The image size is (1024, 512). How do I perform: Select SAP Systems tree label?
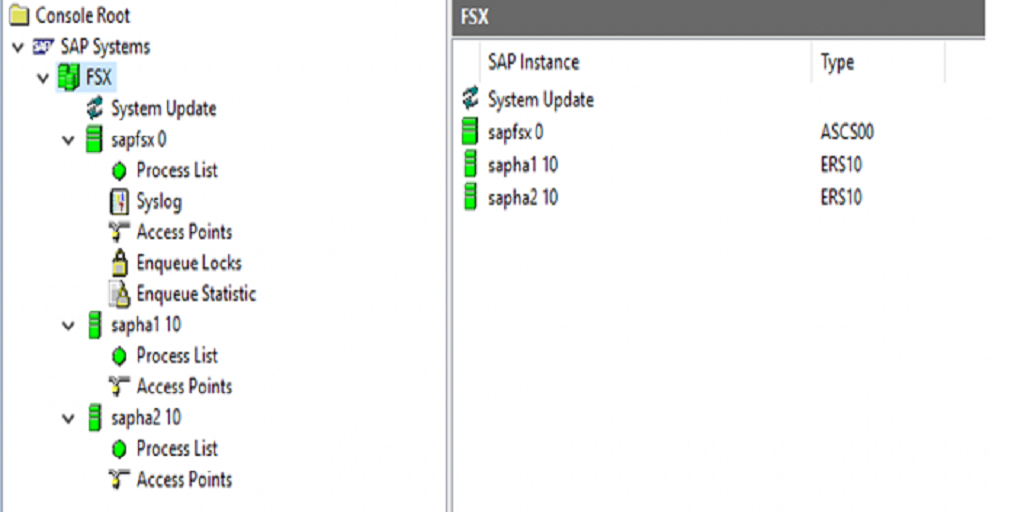pos(105,47)
